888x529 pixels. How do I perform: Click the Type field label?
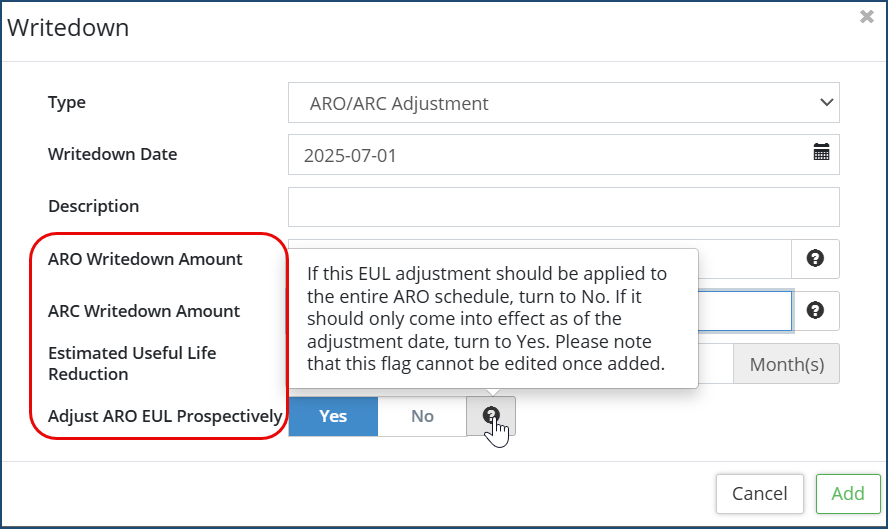point(67,102)
